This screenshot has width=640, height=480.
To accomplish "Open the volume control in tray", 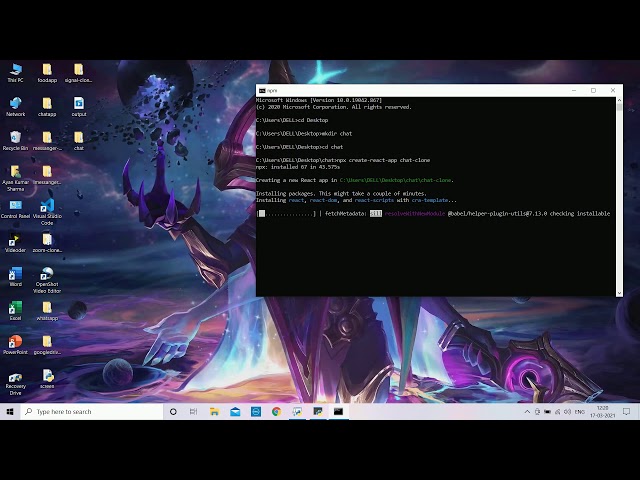I will [x=567, y=411].
